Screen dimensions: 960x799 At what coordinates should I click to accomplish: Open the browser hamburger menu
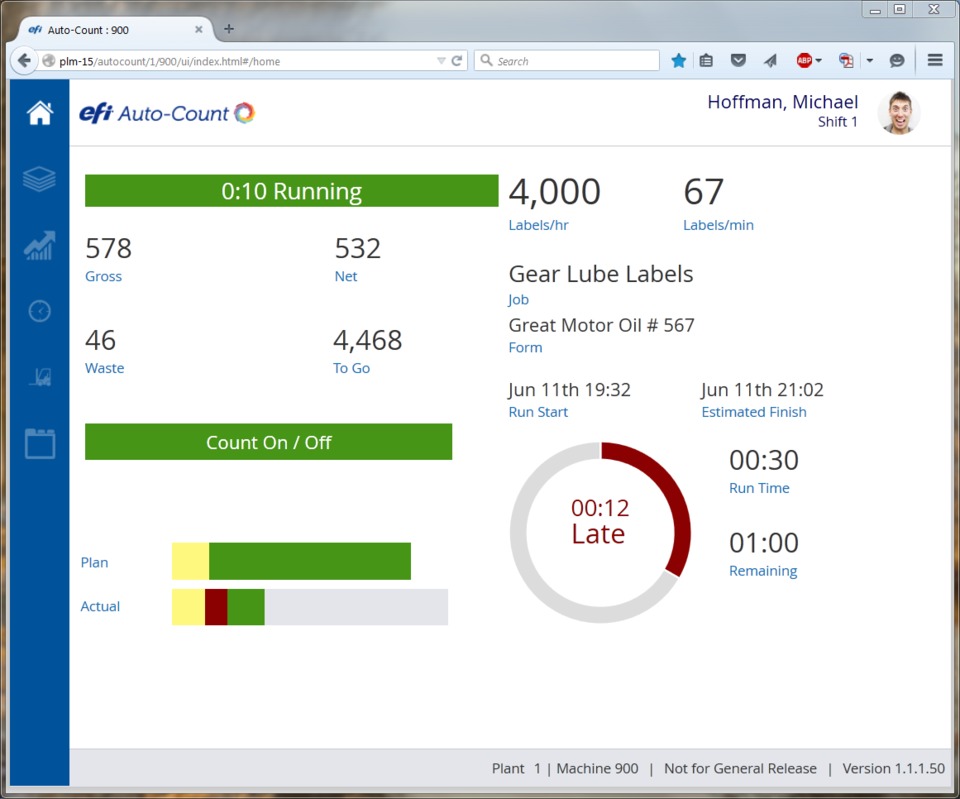(935, 60)
